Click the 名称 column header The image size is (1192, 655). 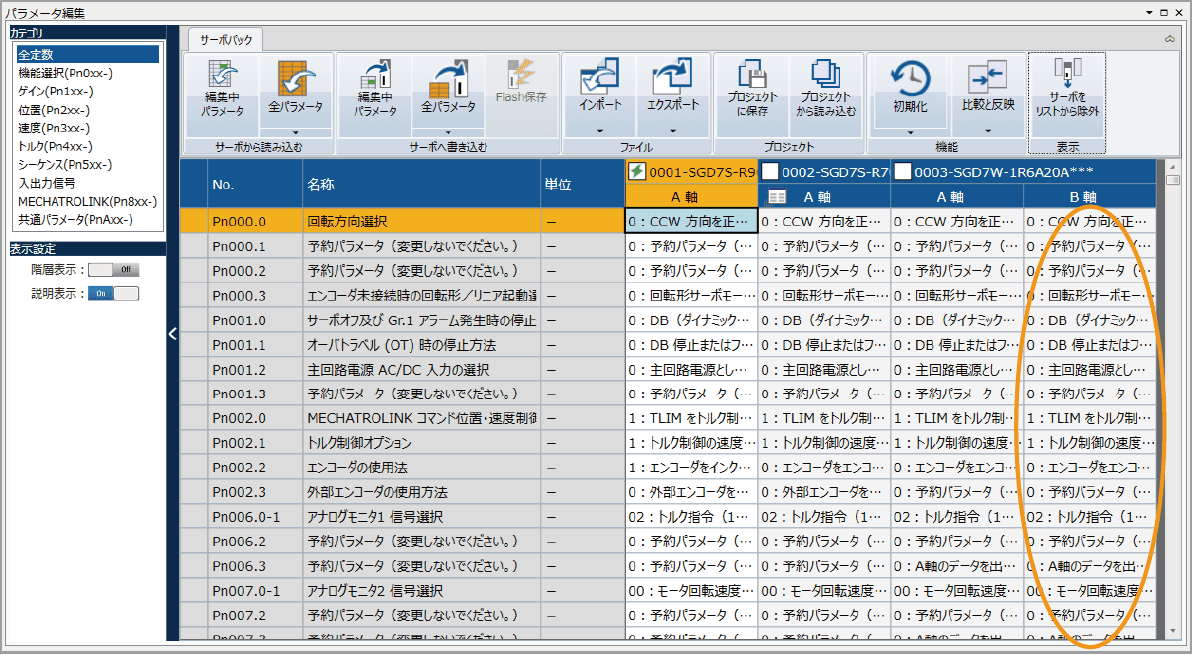click(421, 184)
